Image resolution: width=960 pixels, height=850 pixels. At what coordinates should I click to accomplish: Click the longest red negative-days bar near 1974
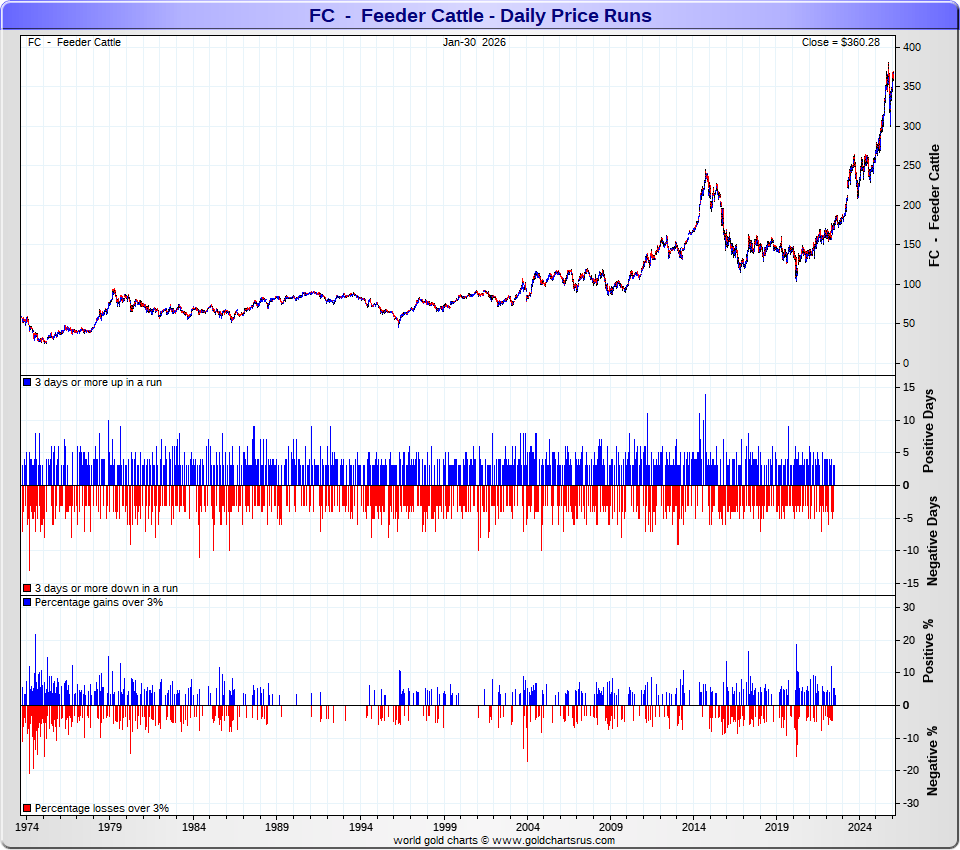(x=29, y=528)
